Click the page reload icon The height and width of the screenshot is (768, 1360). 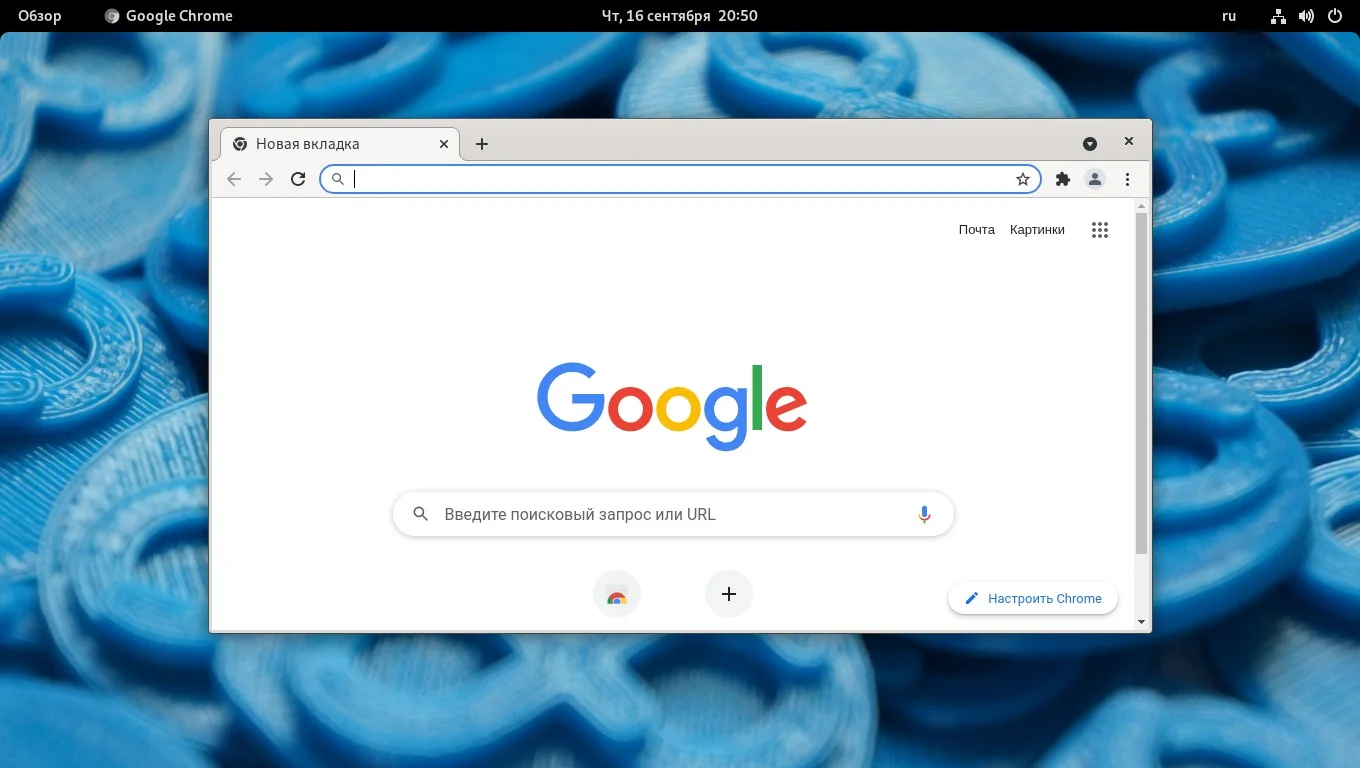tap(298, 179)
